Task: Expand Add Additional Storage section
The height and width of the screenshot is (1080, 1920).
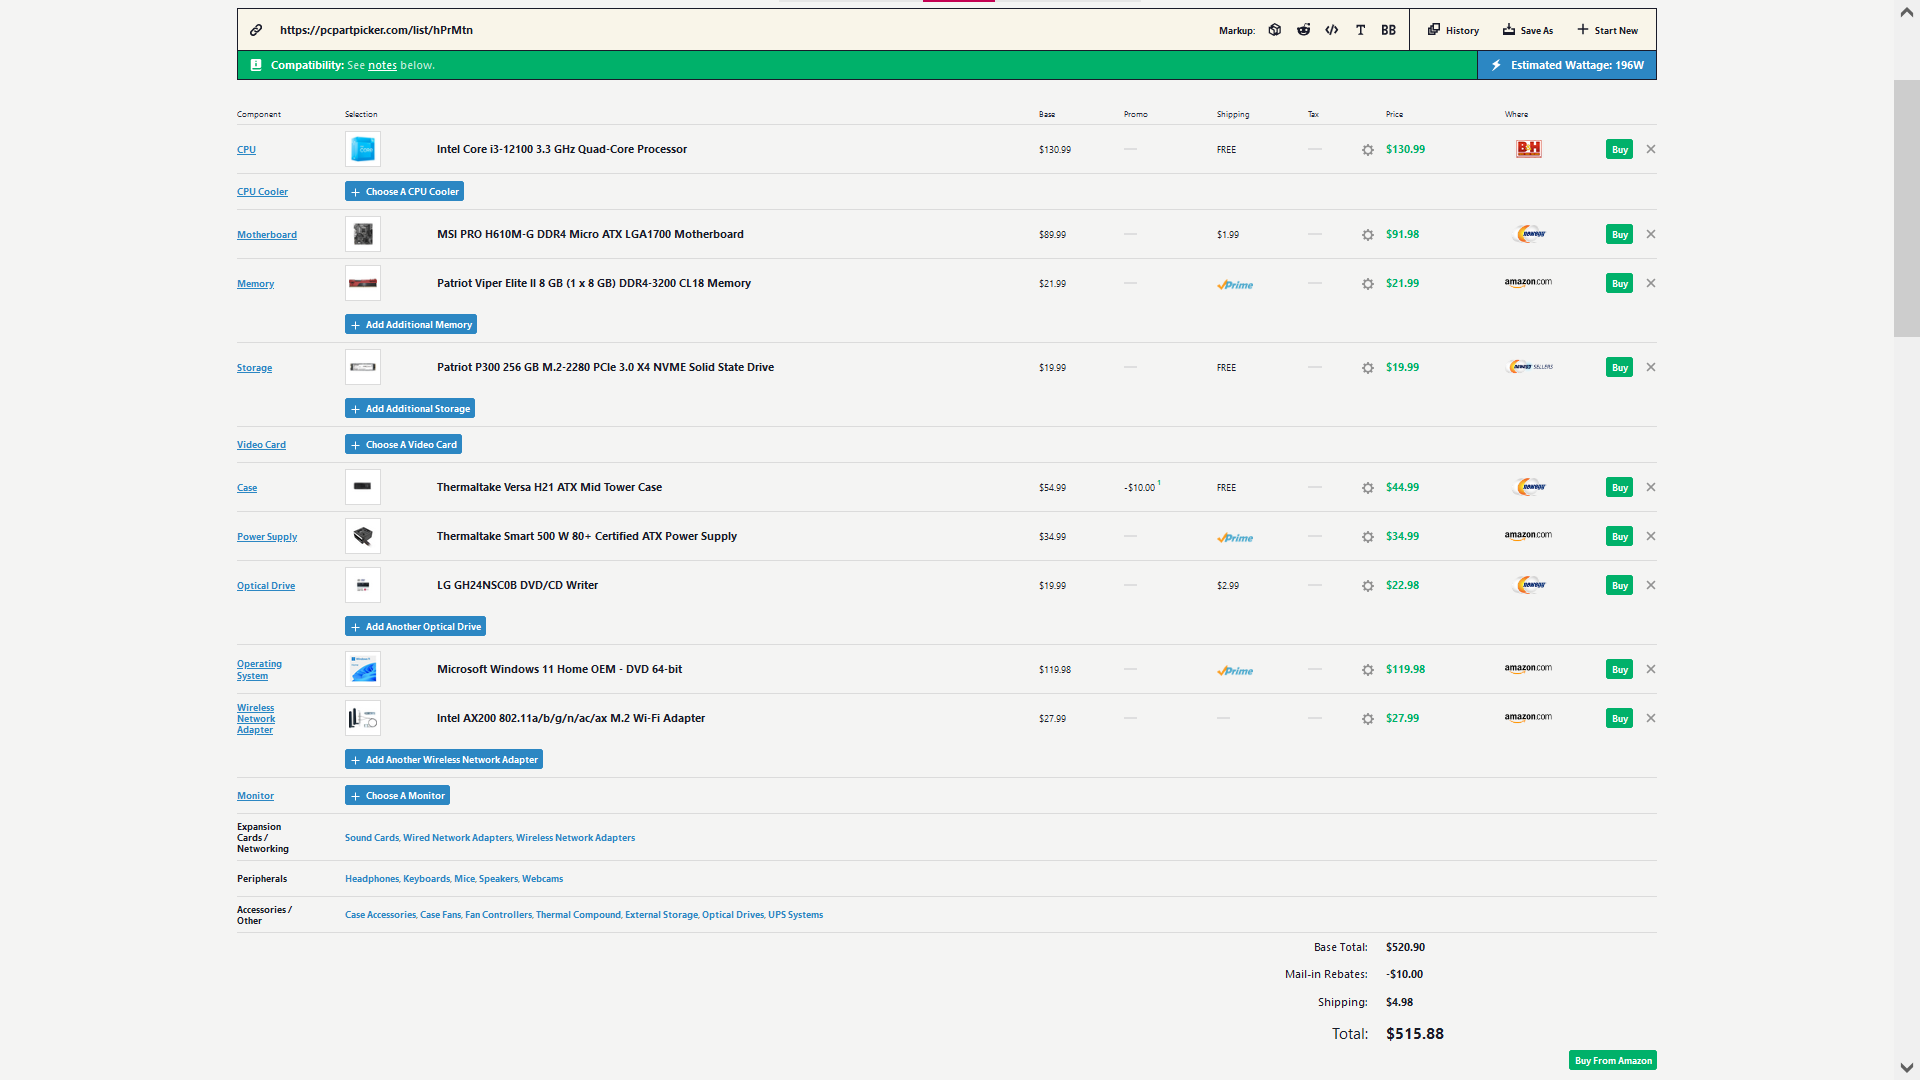Action: [x=411, y=409]
